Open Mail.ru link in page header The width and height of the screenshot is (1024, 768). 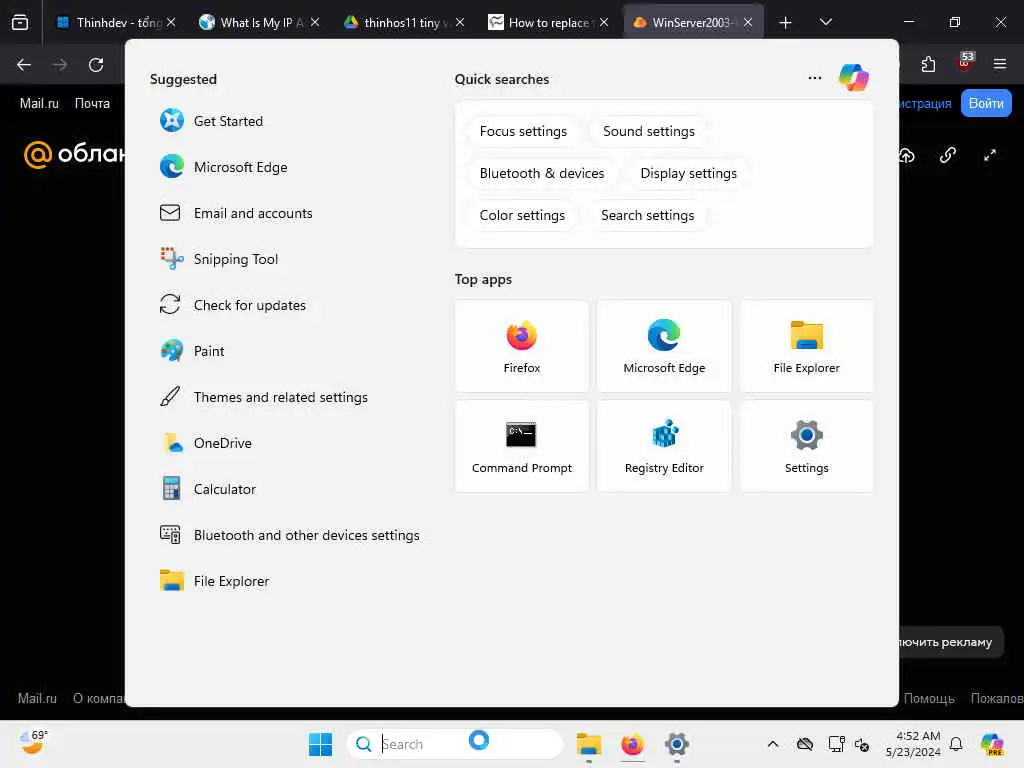39,103
